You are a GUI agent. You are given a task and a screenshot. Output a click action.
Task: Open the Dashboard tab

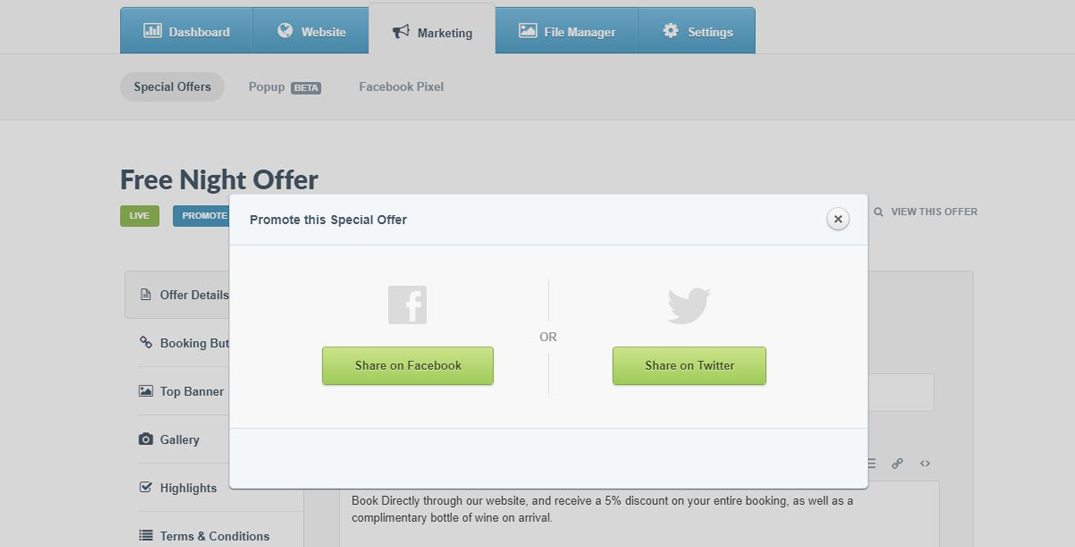[187, 32]
